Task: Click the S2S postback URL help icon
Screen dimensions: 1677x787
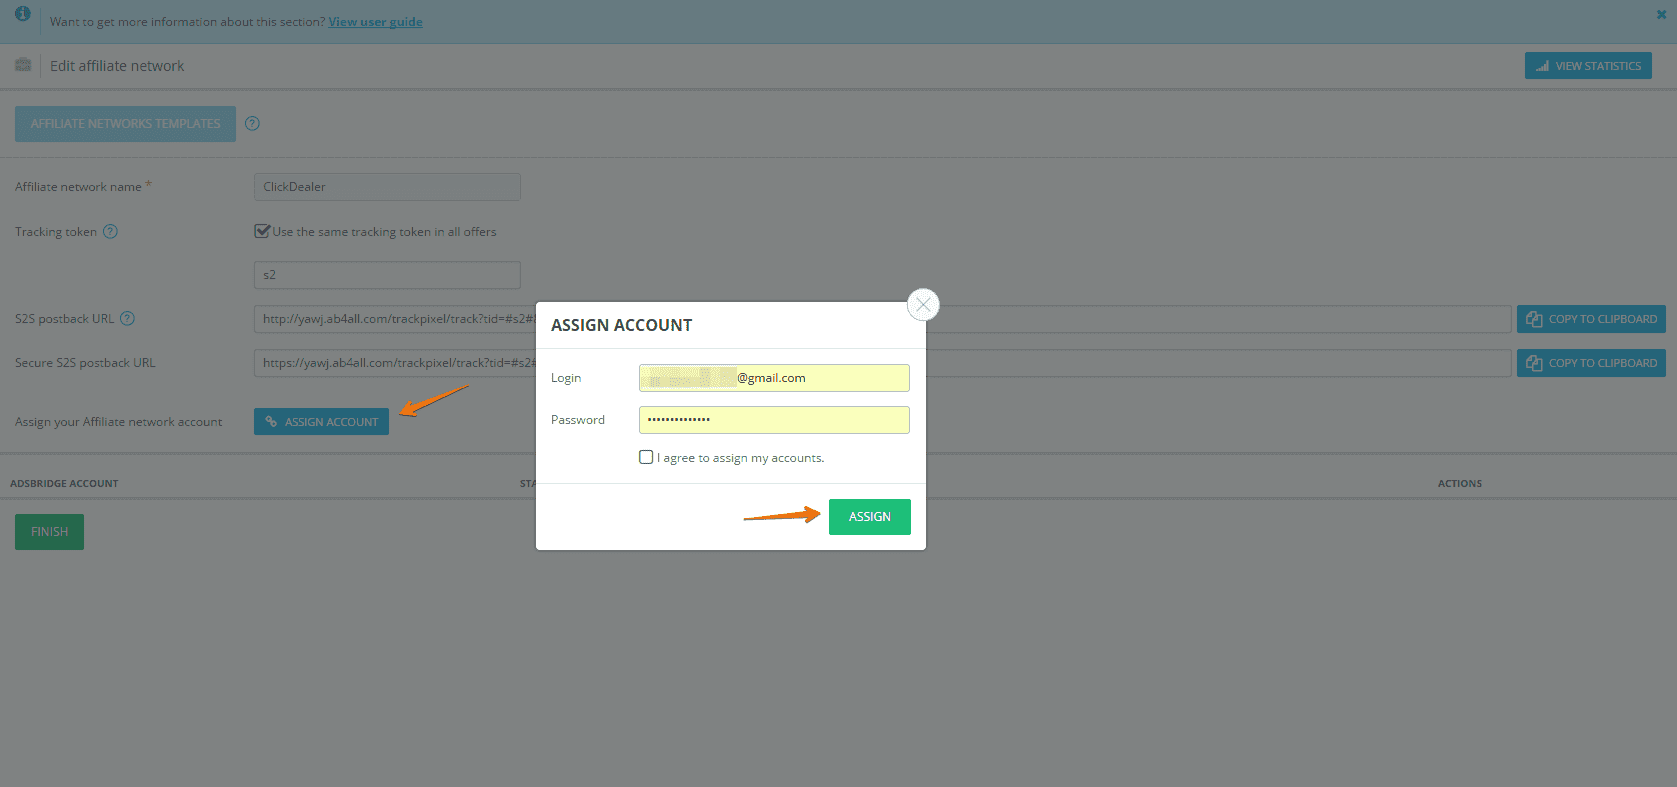Action: coord(127,319)
